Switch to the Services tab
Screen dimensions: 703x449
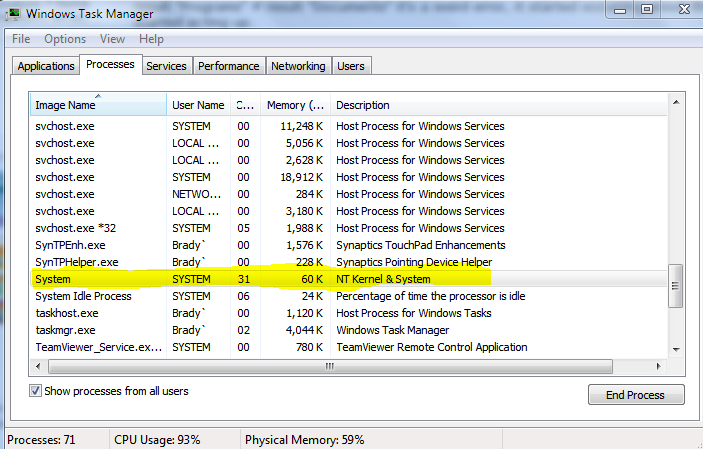point(166,66)
